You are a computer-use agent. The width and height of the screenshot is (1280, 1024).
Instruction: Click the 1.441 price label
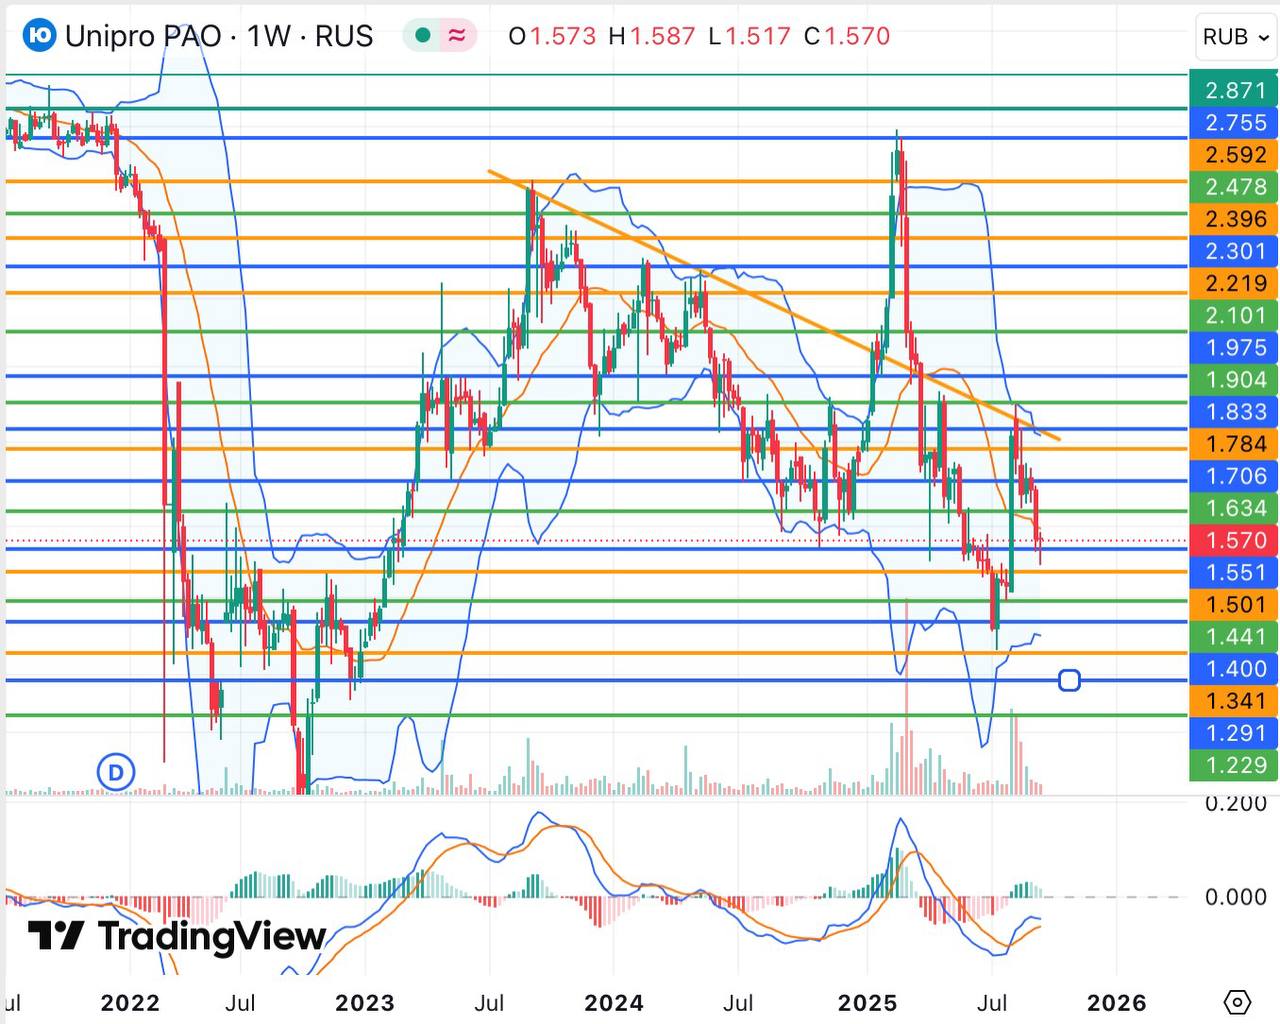1234,636
